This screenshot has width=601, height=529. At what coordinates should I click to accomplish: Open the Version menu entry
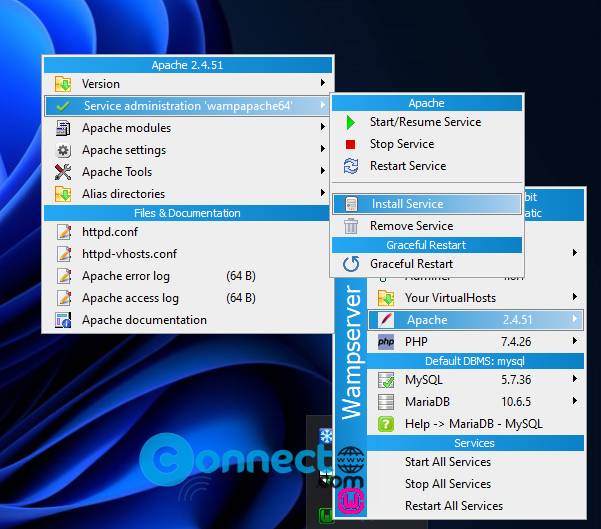pos(187,84)
